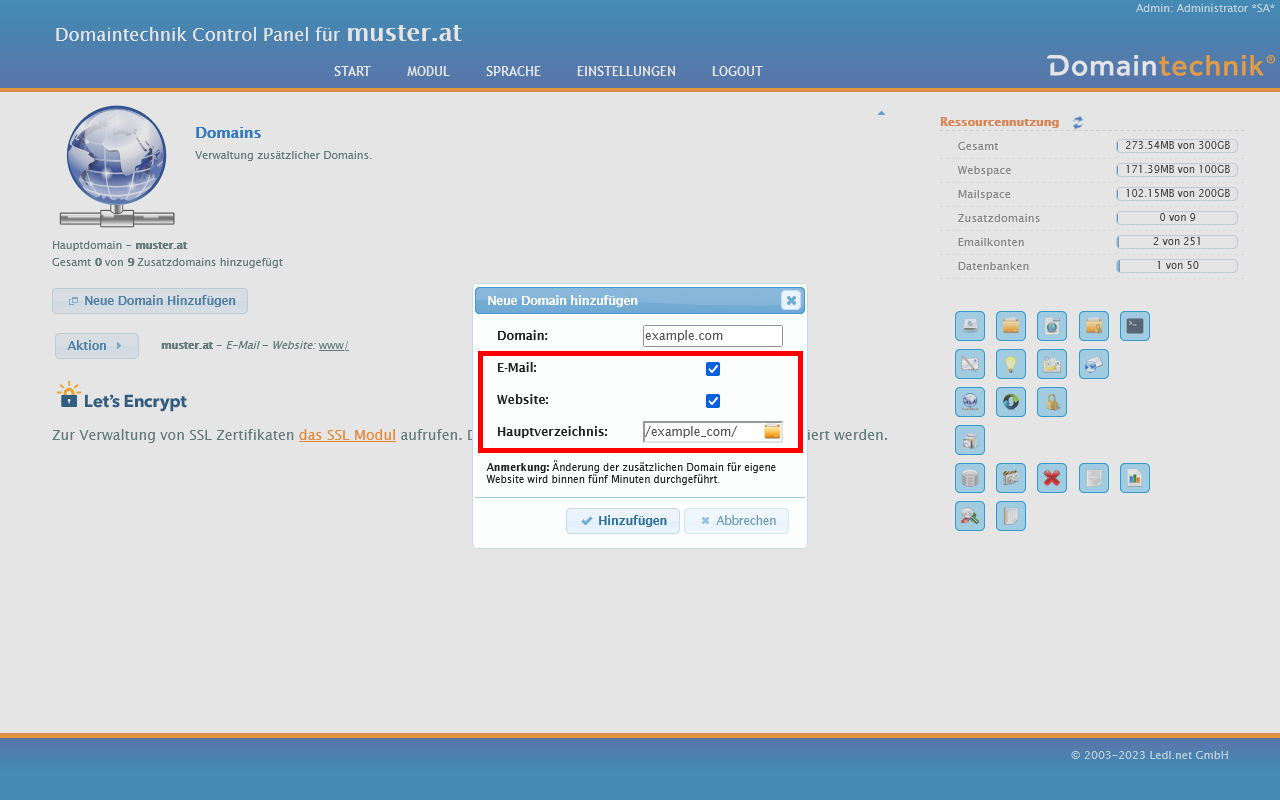Expand the Aktion dropdown

pos(96,346)
